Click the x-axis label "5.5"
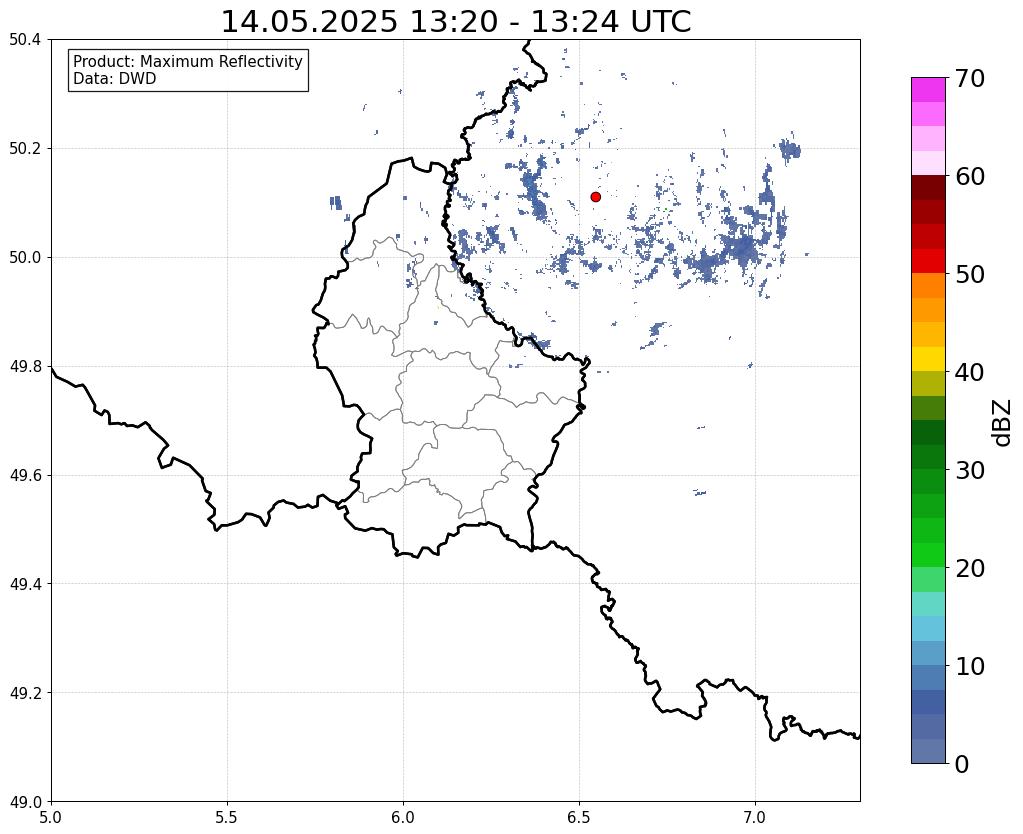The image size is (1023, 834). point(227,818)
